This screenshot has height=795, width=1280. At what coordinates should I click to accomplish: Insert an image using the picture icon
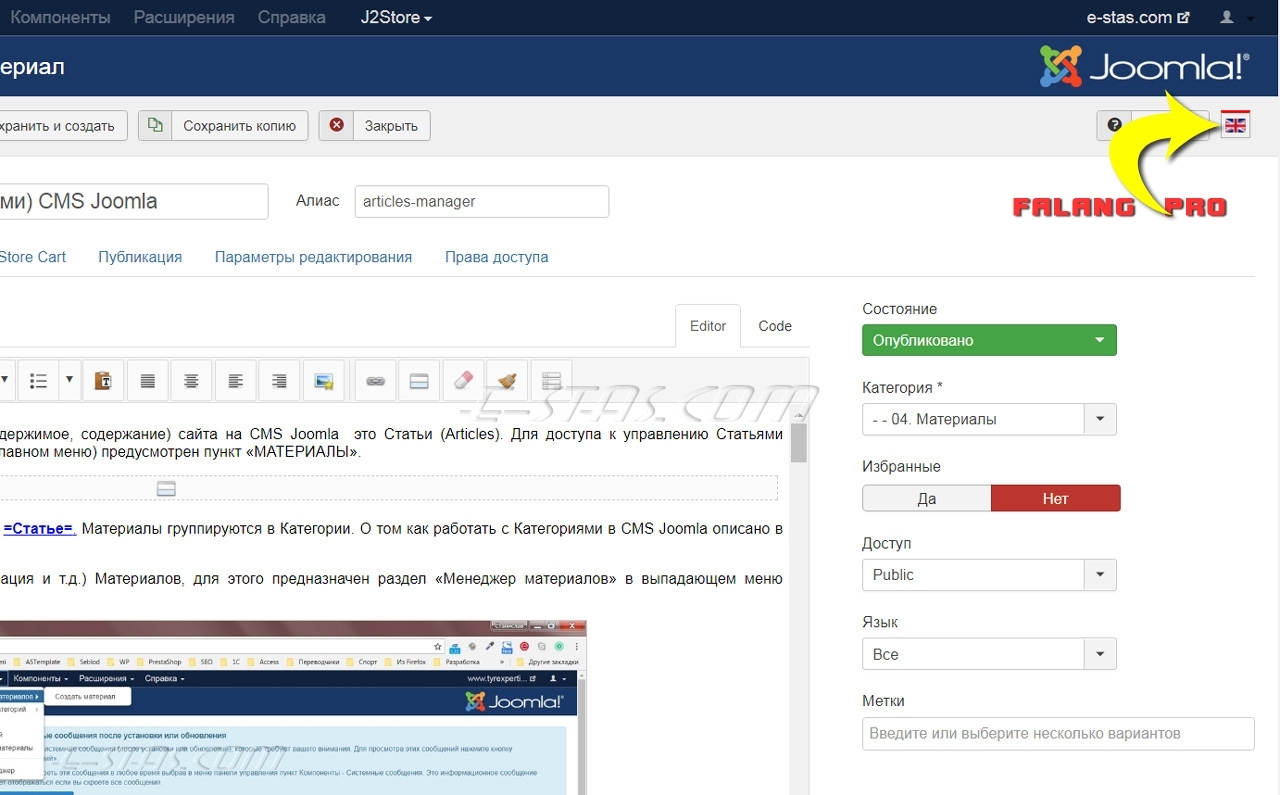(323, 381)
